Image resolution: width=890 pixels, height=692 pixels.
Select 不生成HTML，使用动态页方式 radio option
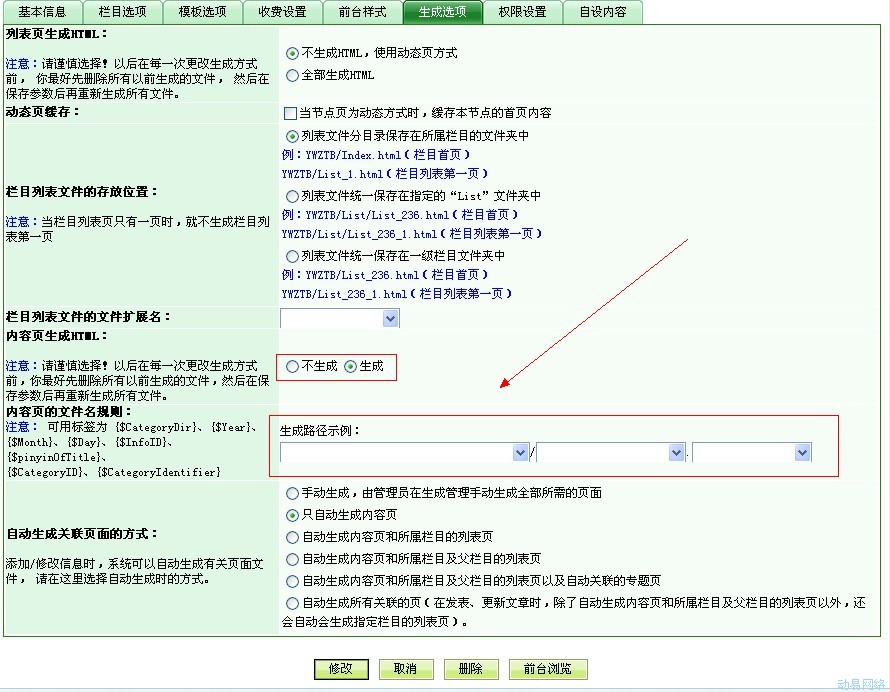coord(292,53)
